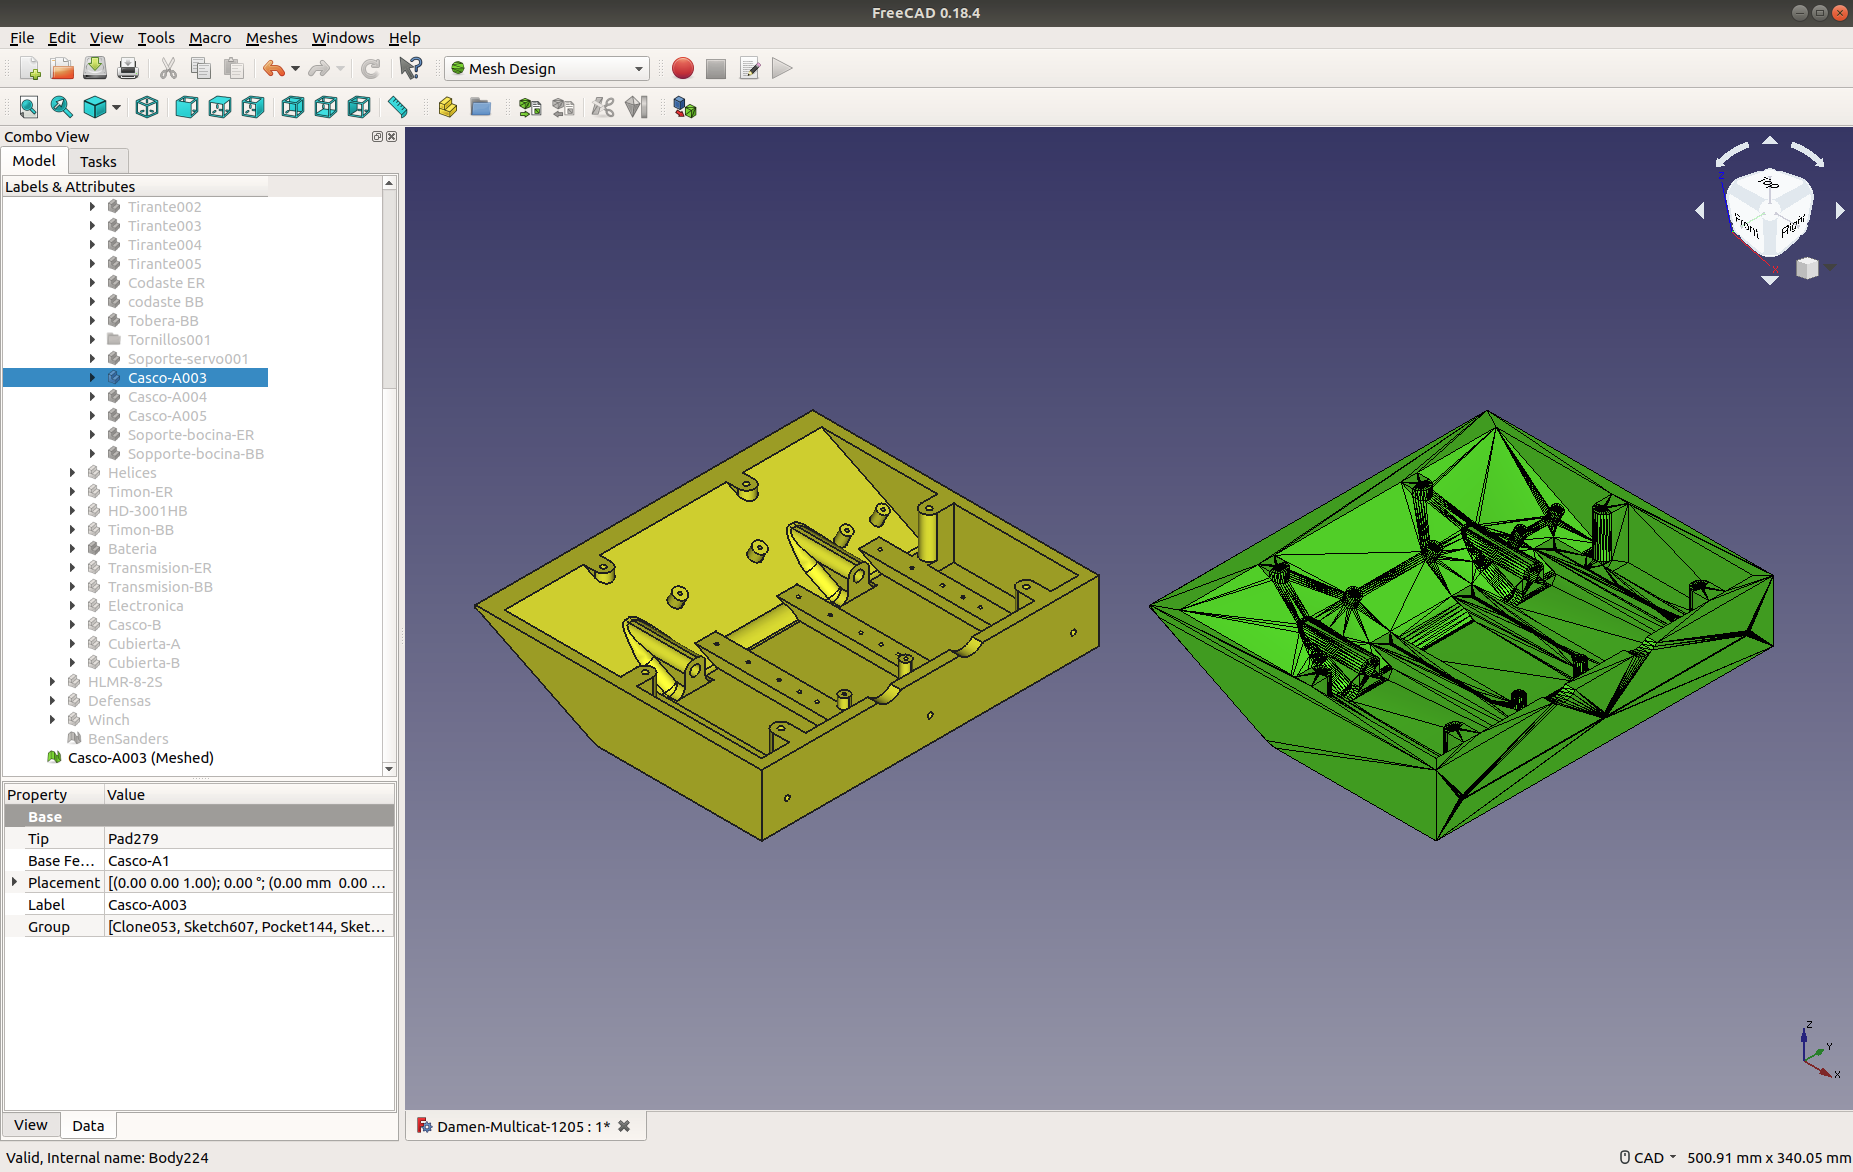Cut selection with the scissors icon
The height and width of the screenshot is (1172, 1853).
click(168, 68)
